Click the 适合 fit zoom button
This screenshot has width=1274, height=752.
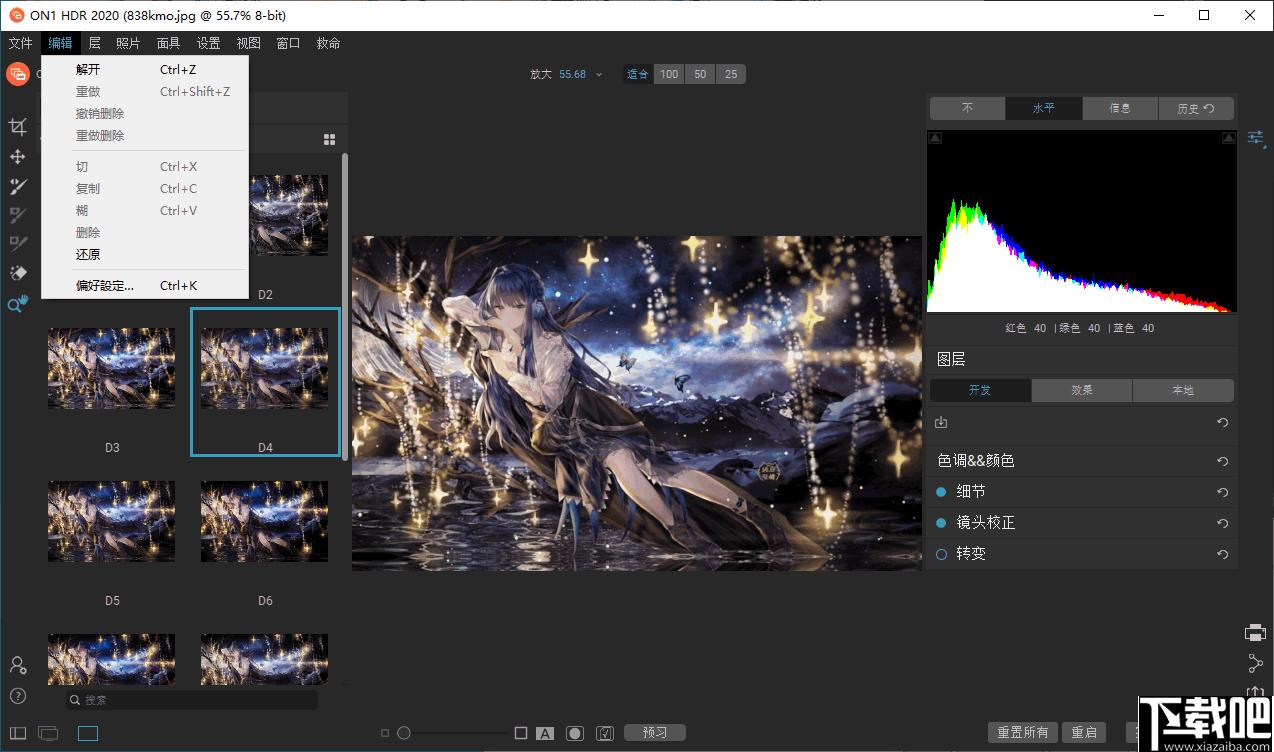pos(638,74)
